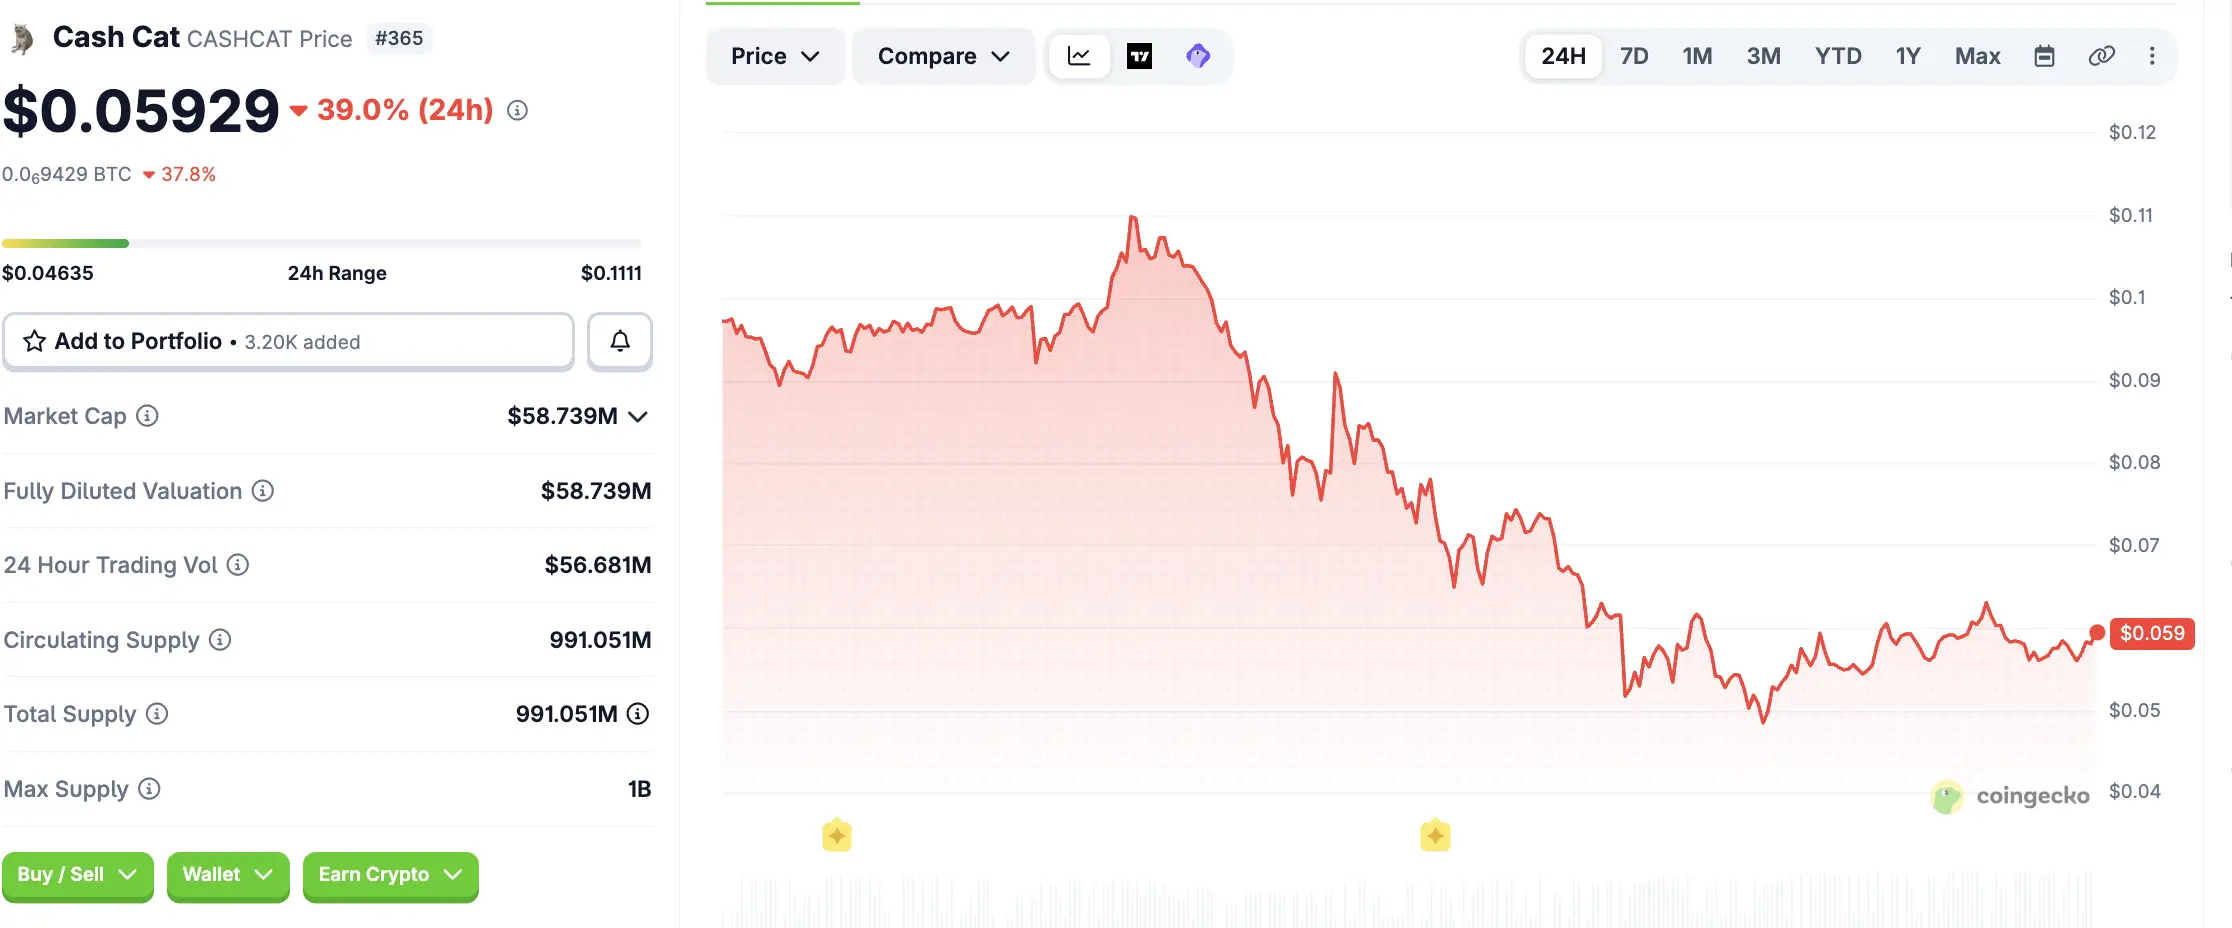Switch to the 3M range tab

coord(1763,56)
